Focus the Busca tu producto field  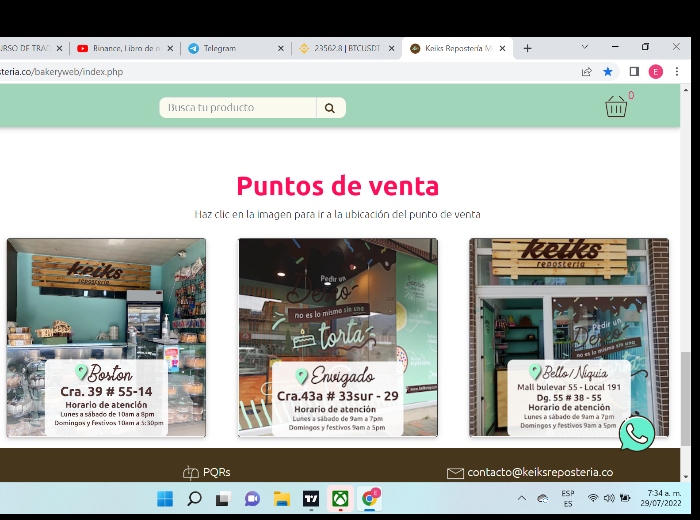[x=238, y=108]
